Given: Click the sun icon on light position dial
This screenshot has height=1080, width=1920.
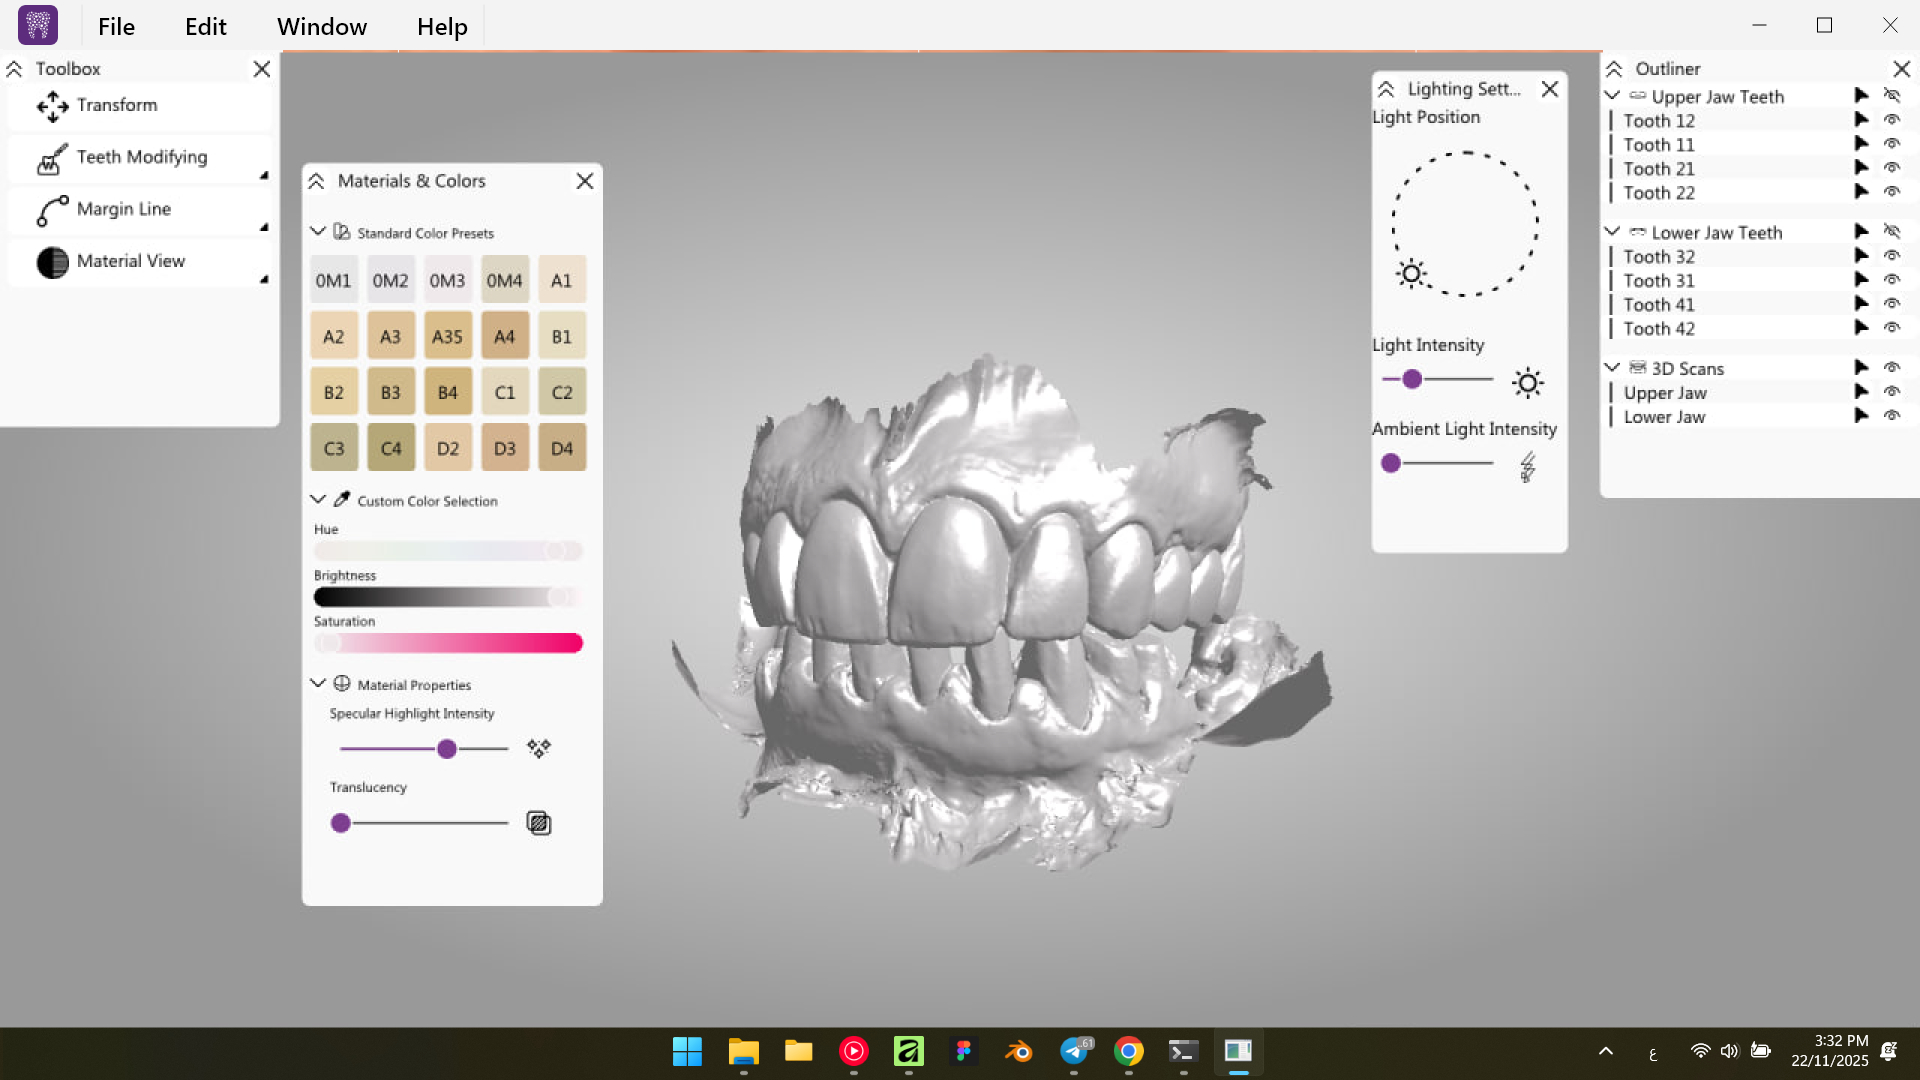Looking at the screenshot, I should (1411, 273).
